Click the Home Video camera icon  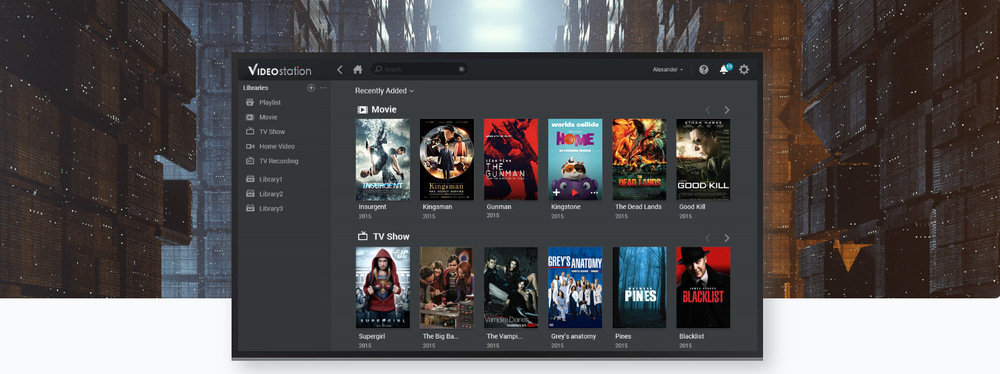point(250,146)
